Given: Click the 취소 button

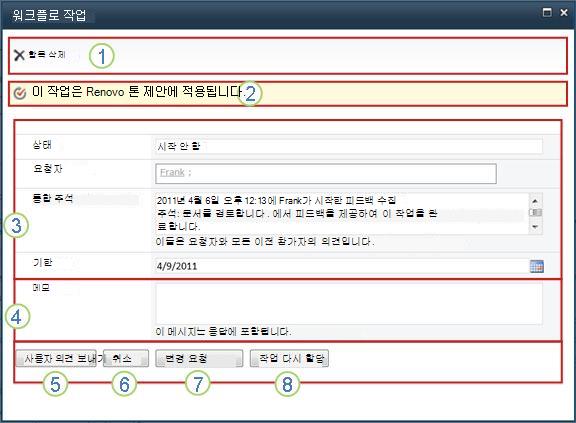Looking at the screenshot, I should tap(126, 358).
